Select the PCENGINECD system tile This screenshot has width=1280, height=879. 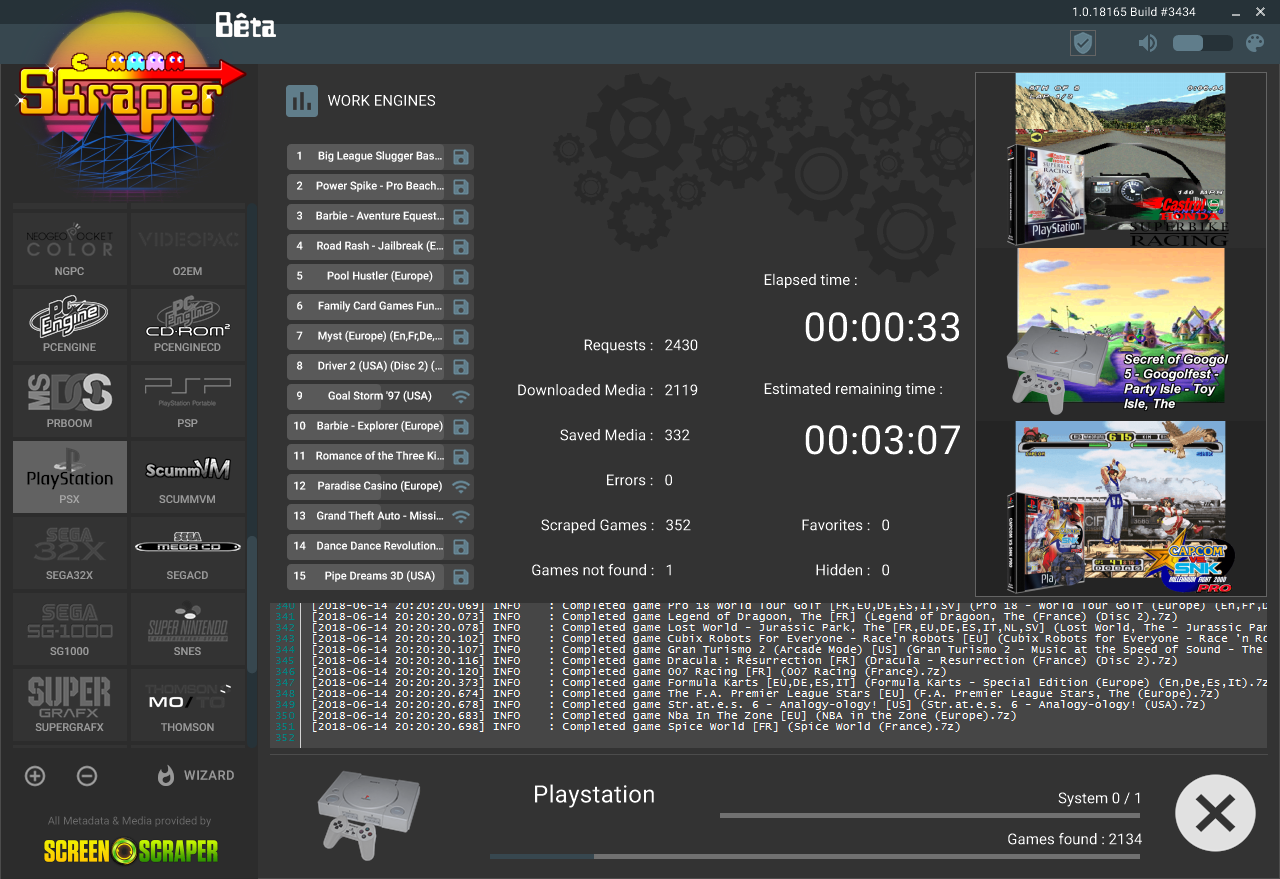(188, 325)
